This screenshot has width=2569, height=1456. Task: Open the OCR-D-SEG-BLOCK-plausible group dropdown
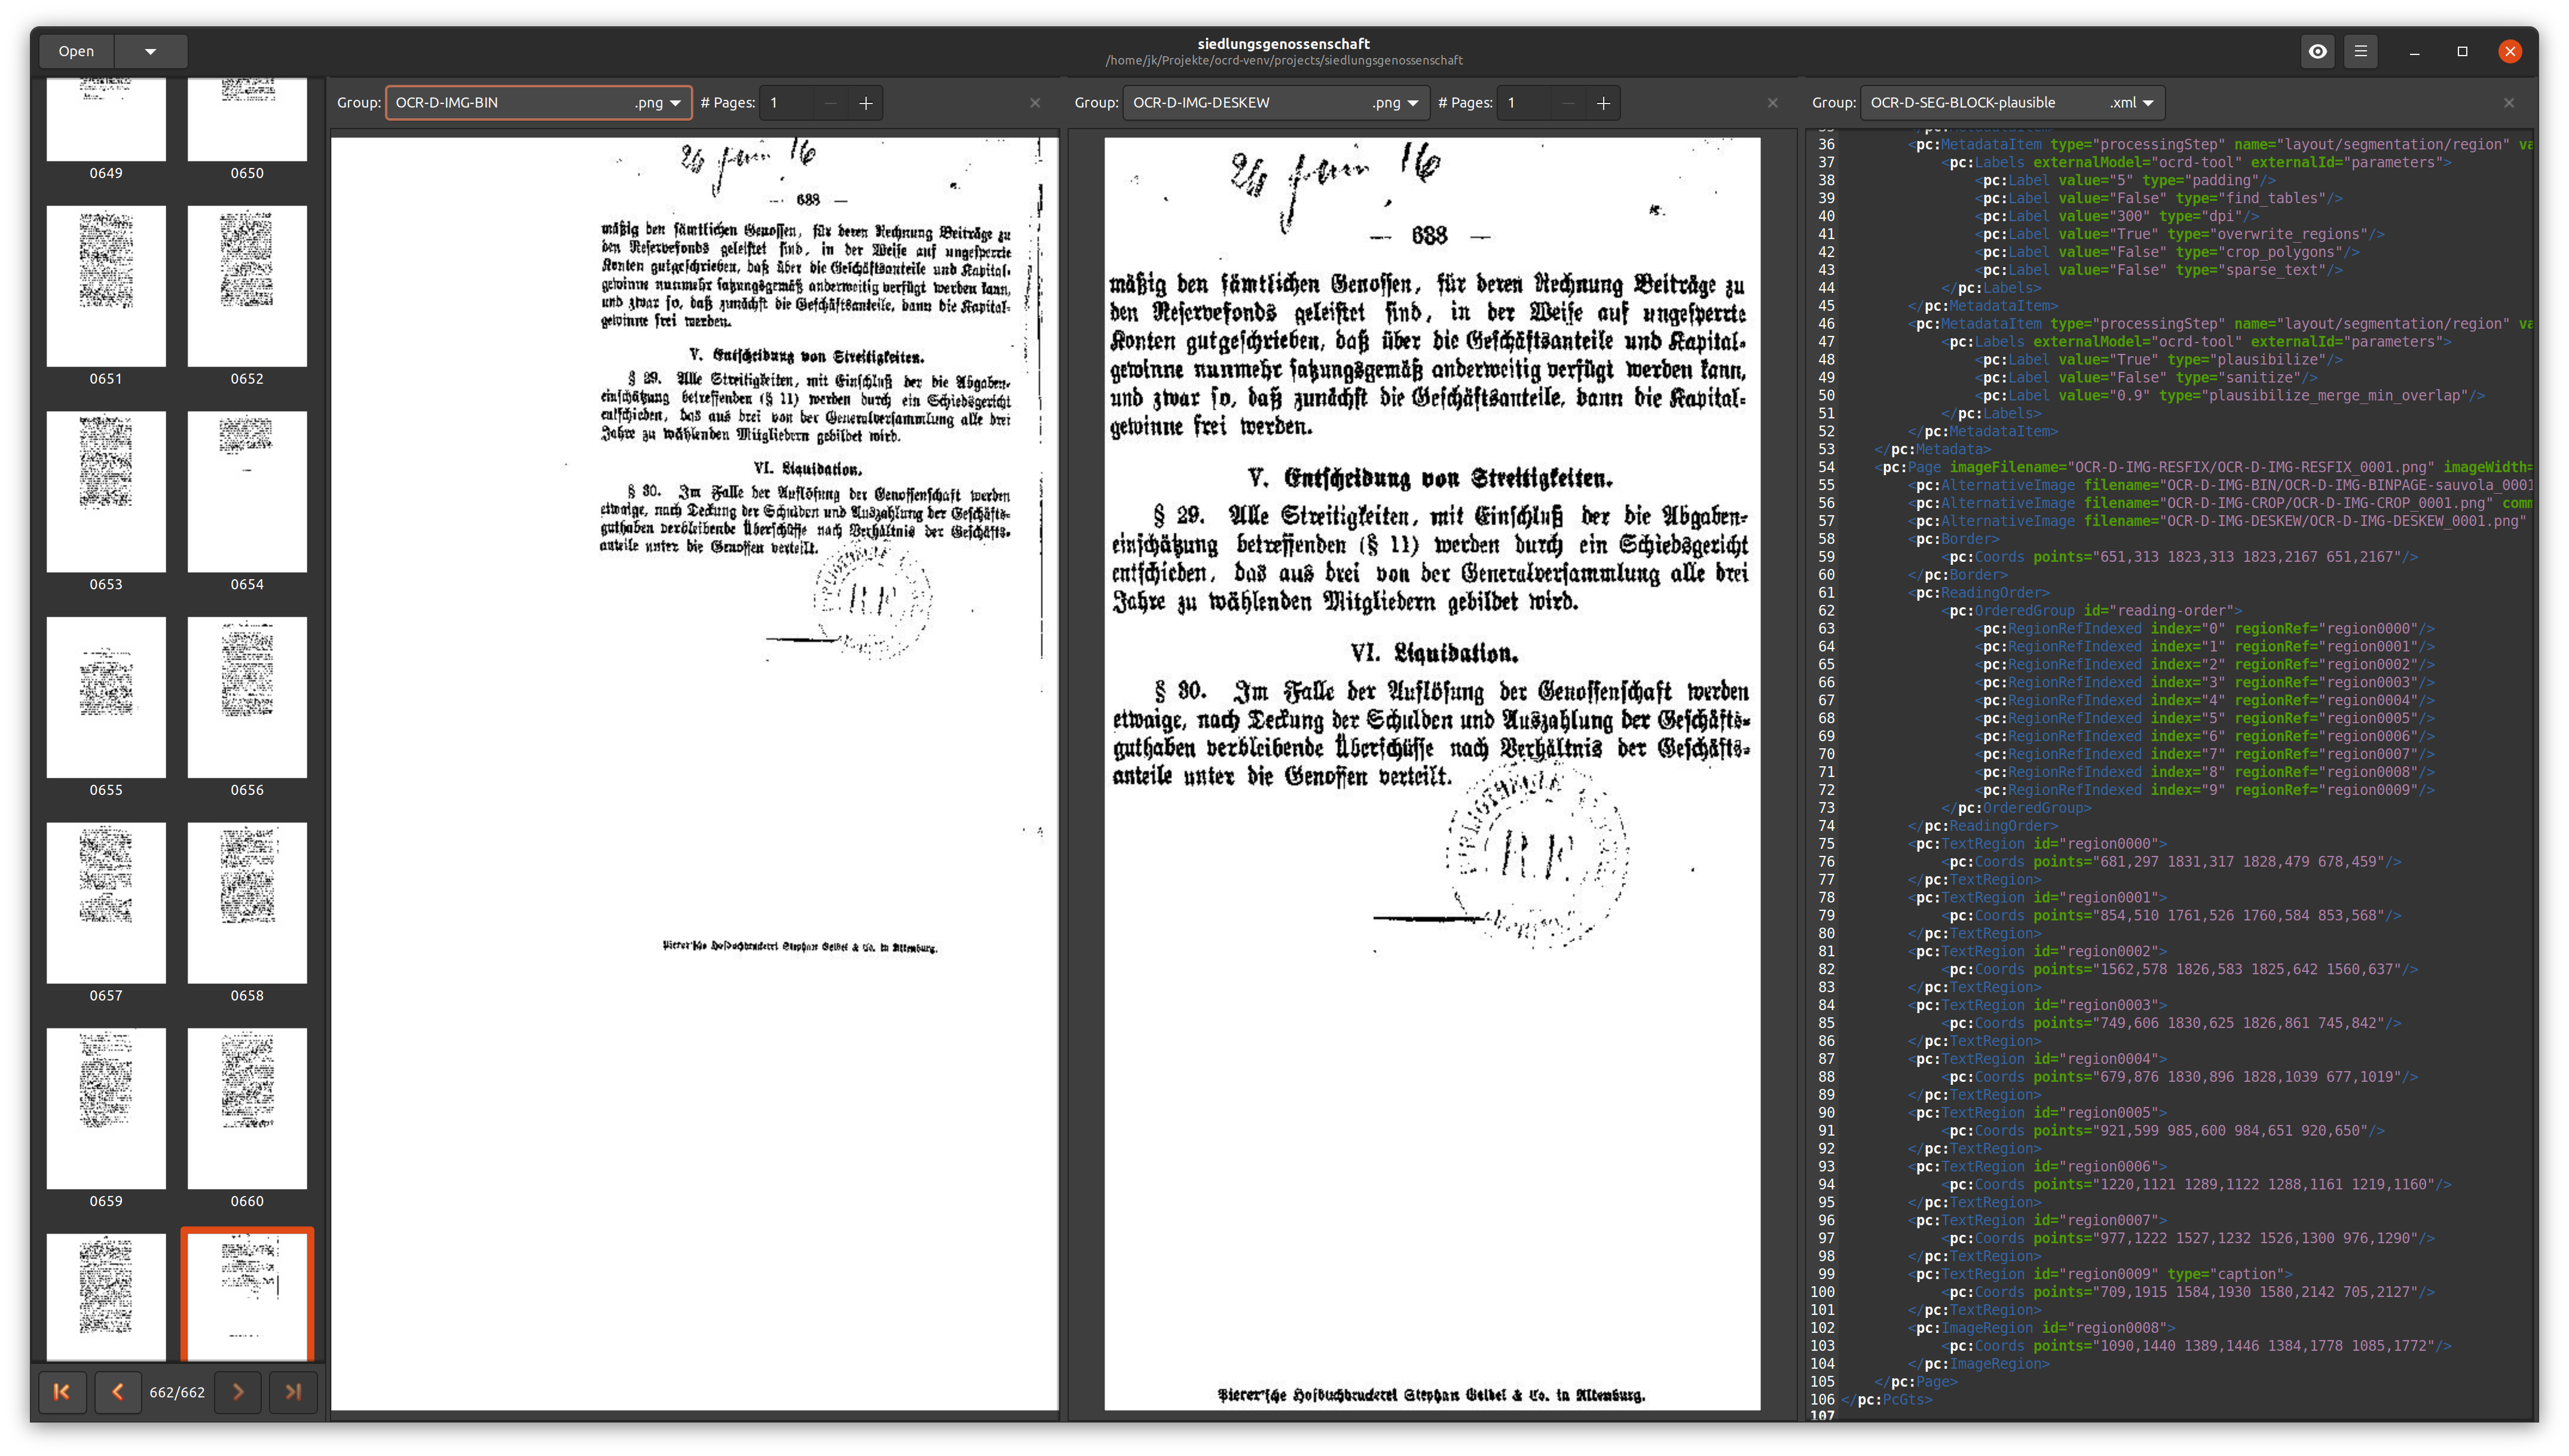coord(2011,103)
